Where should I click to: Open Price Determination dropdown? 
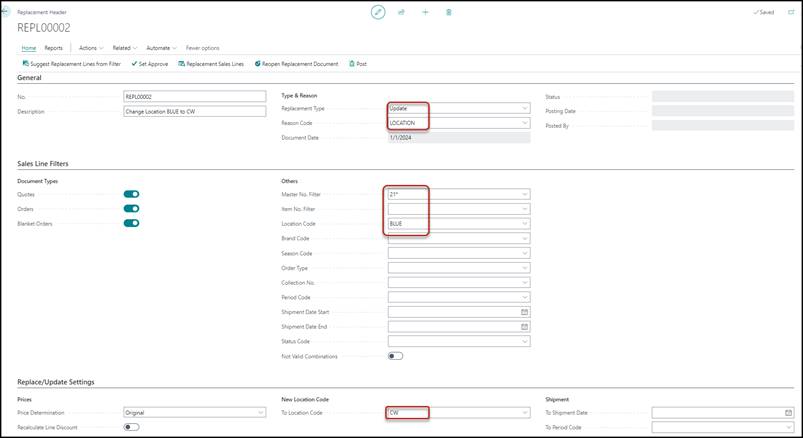[260, 412]
